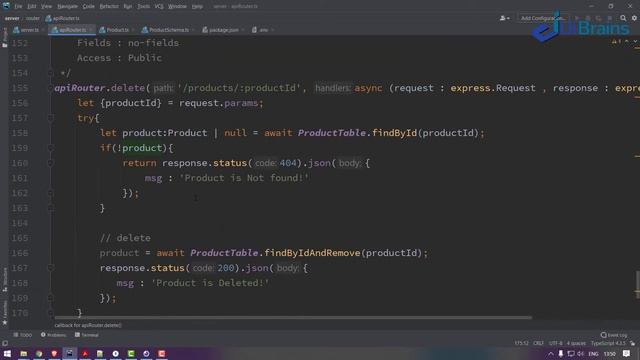The width and height of the screenshot is (640, 360).
Task: Click on findByIdAndRemove in line 166
Action: point(312,253)
